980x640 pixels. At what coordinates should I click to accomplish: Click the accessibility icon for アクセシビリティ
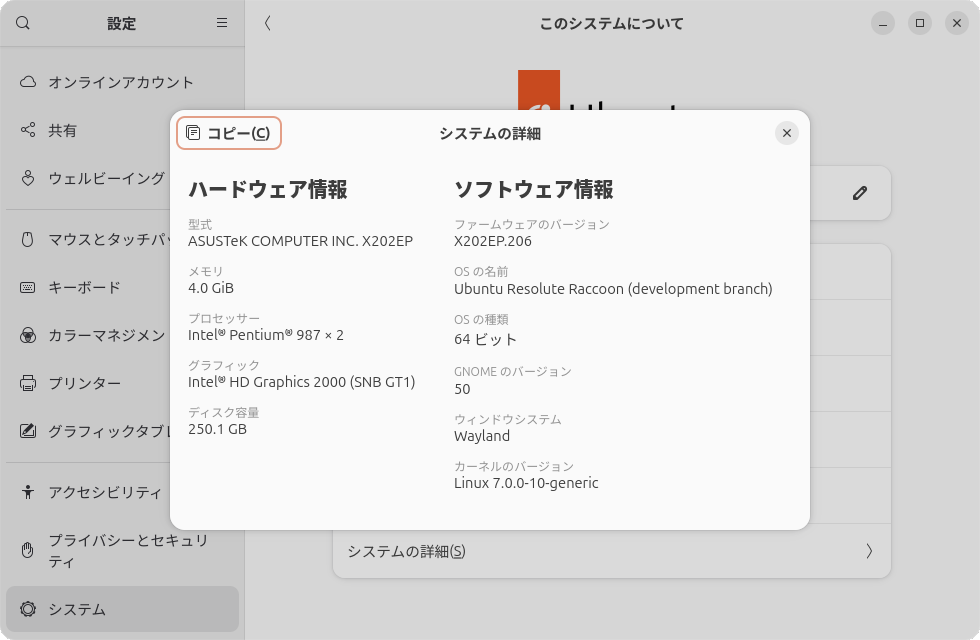pos(28,492)
